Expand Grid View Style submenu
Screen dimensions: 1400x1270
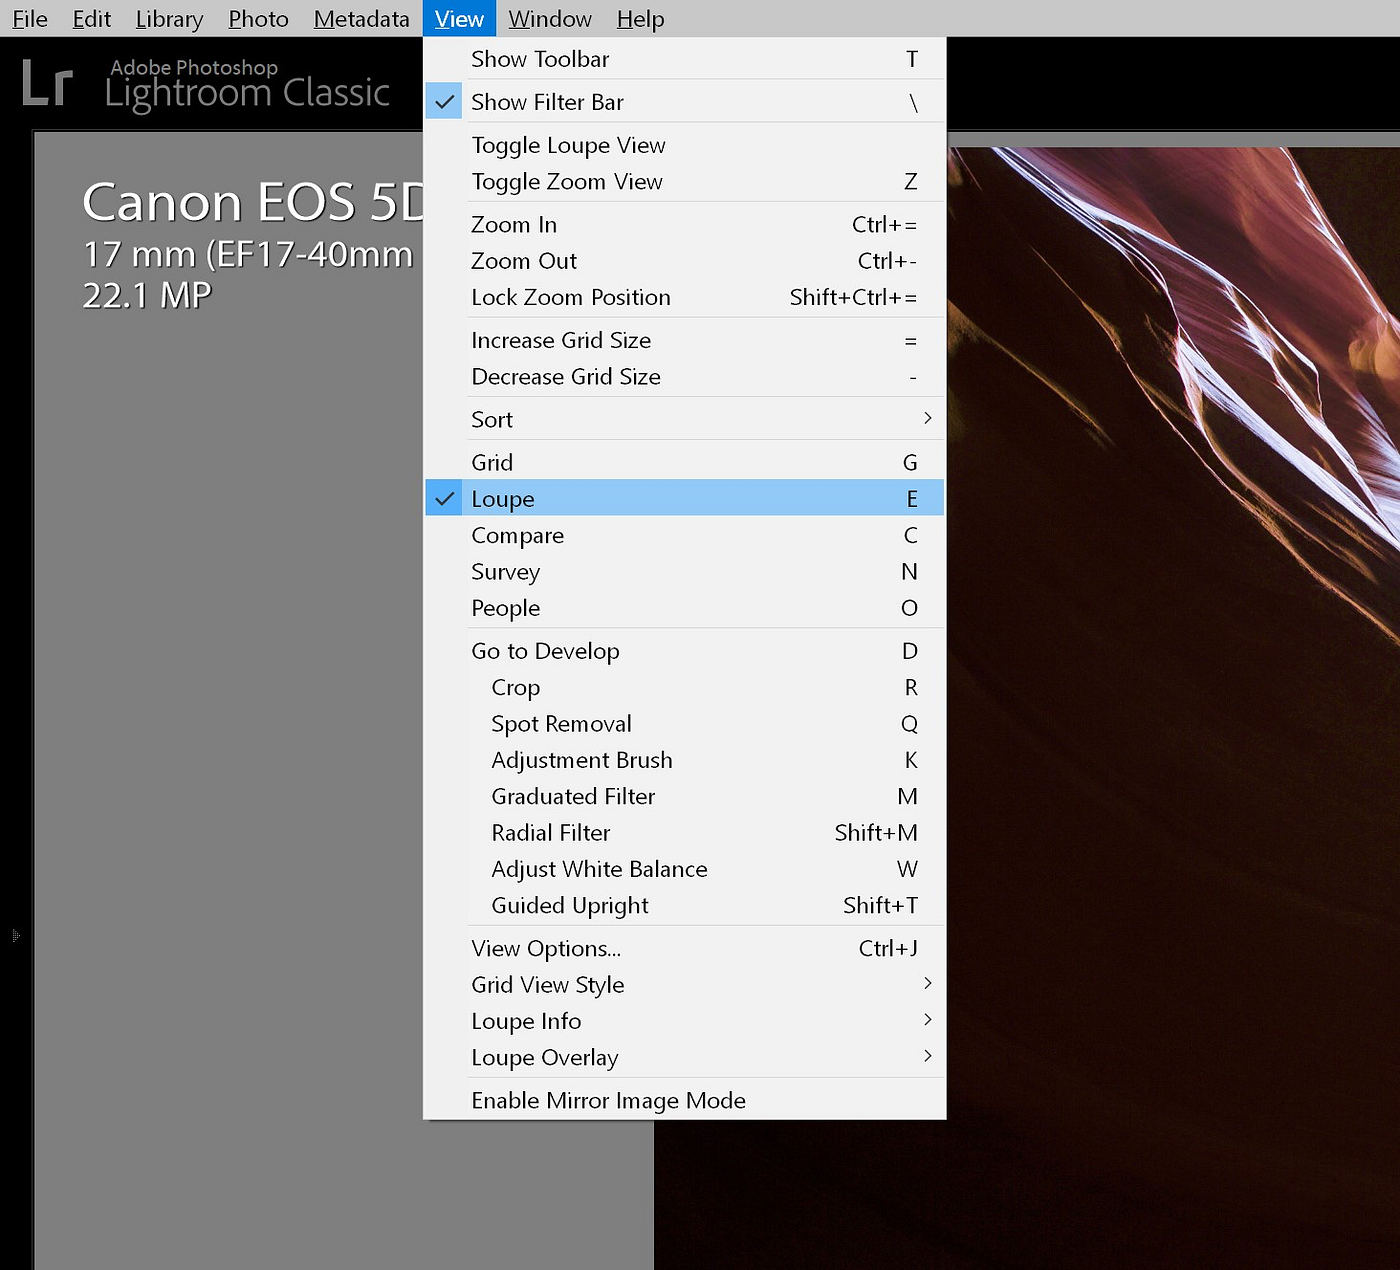click(x=685, y=985)
